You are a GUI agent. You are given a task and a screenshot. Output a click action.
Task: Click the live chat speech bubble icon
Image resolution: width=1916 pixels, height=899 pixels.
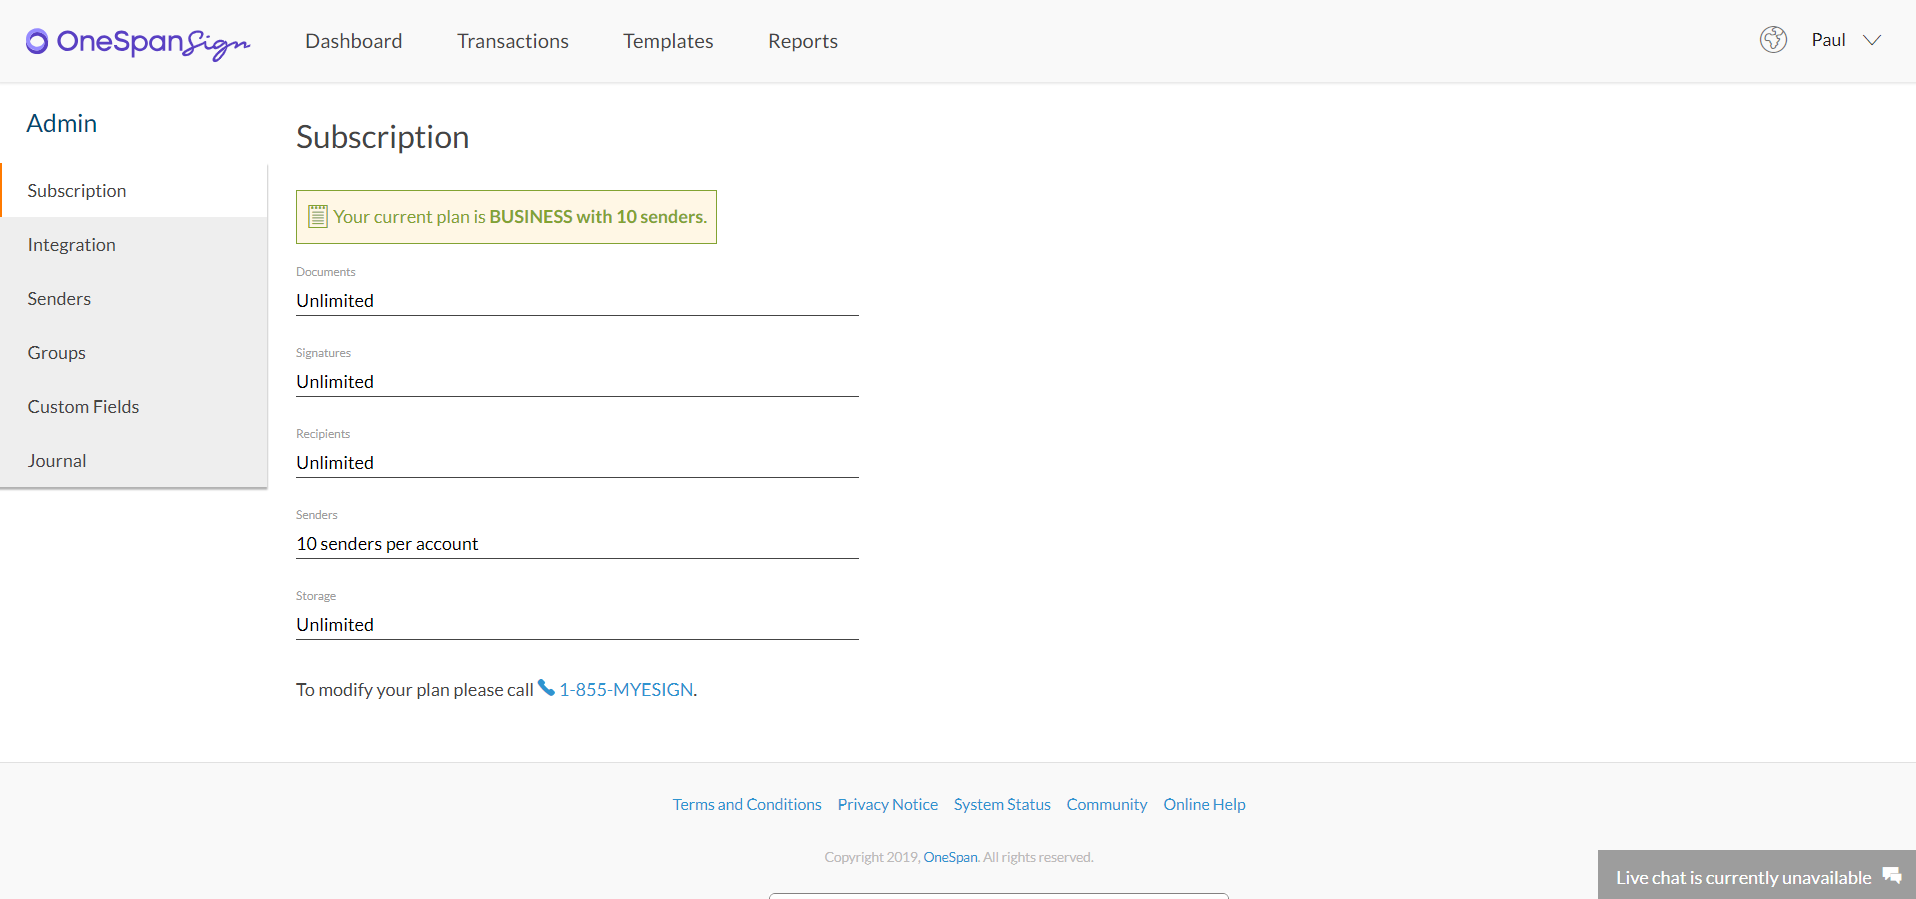click(x=1892, y=876)
